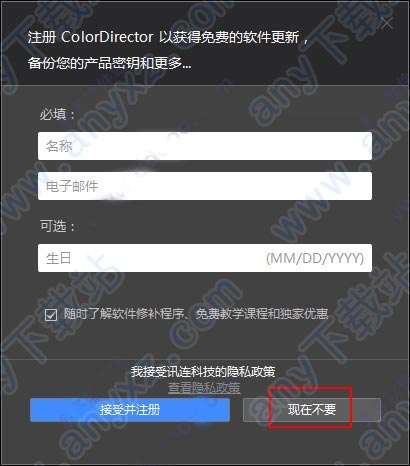
Task: Place cursor in first required text box
Action: [205, 146]
